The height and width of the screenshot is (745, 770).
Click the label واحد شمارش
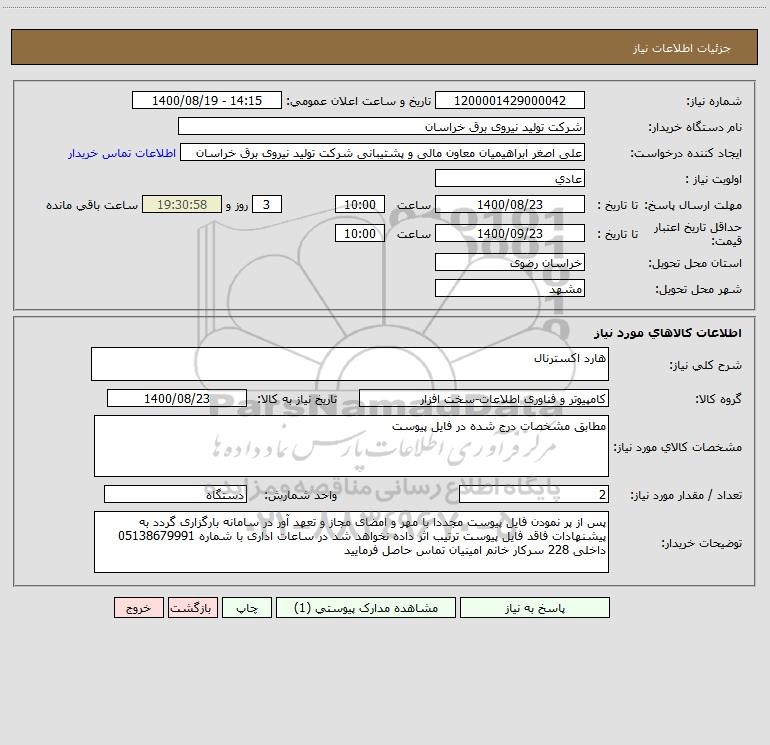tap(301, 496)
